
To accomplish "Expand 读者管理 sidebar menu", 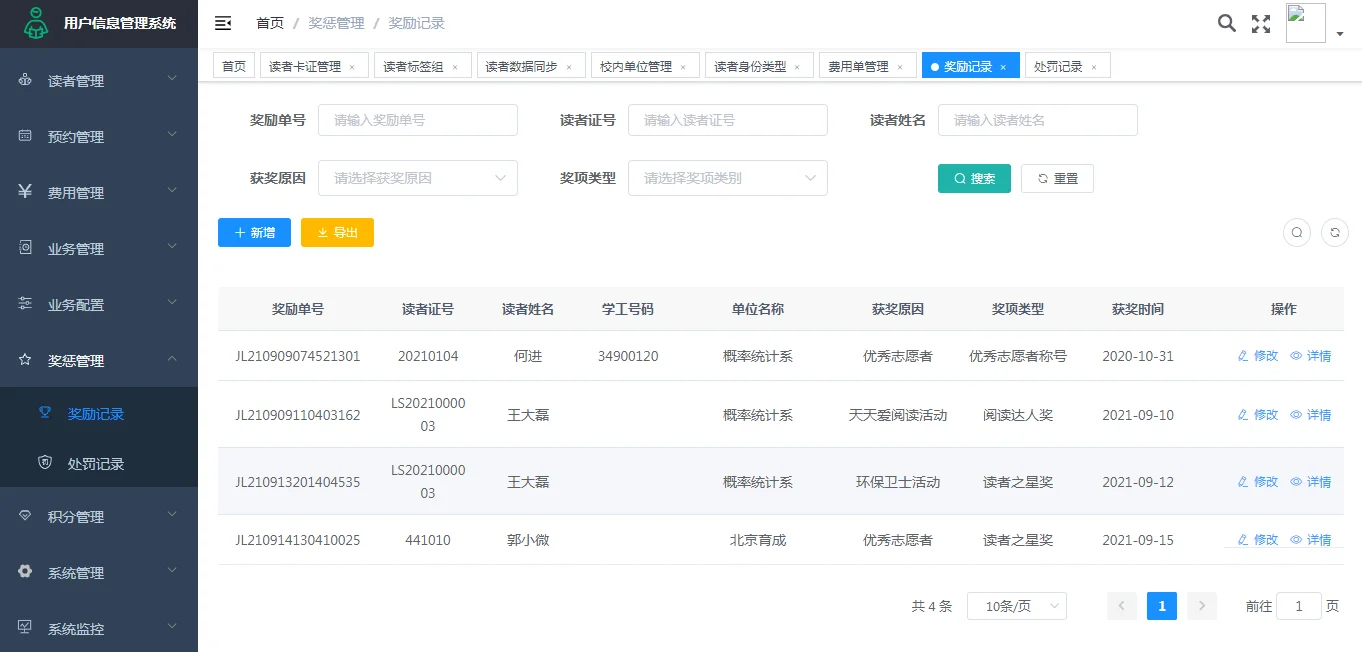I will pos(99,81).
